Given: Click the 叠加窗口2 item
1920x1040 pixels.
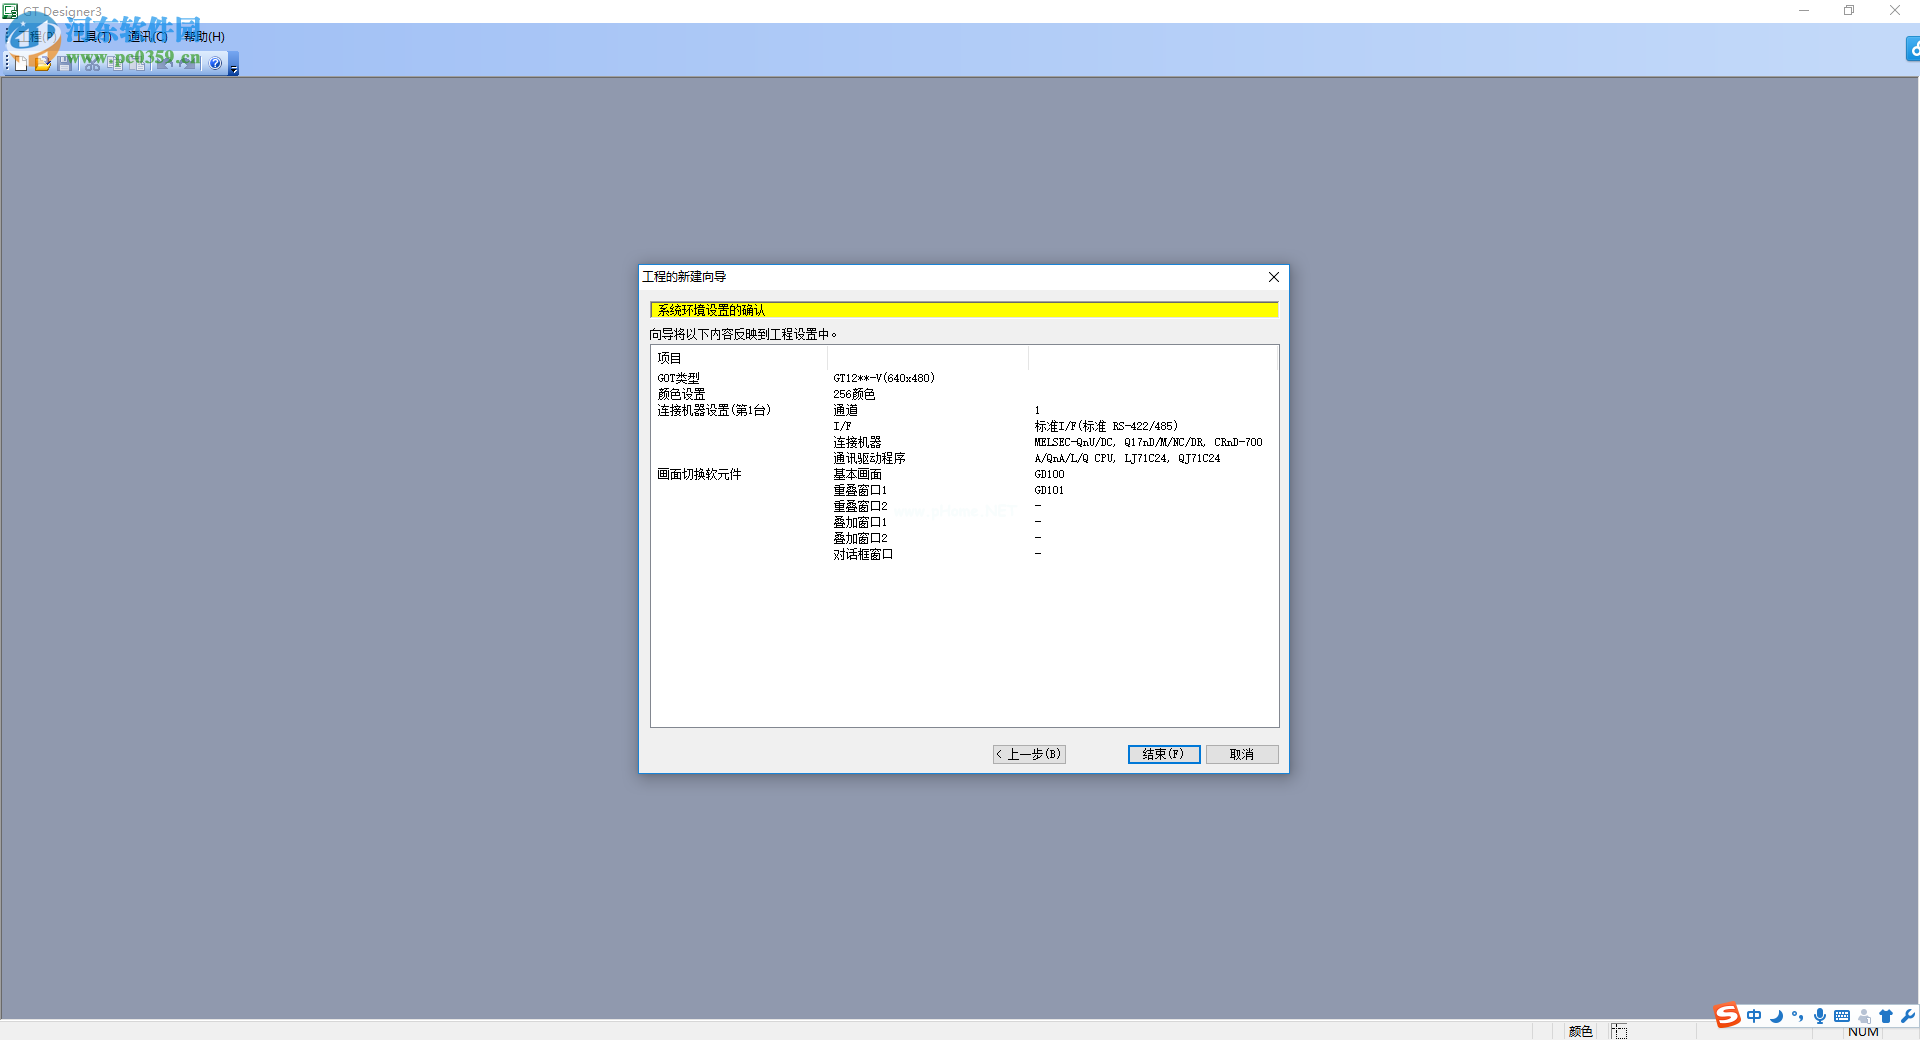Looking at the screenshot, I should (860, 538).
